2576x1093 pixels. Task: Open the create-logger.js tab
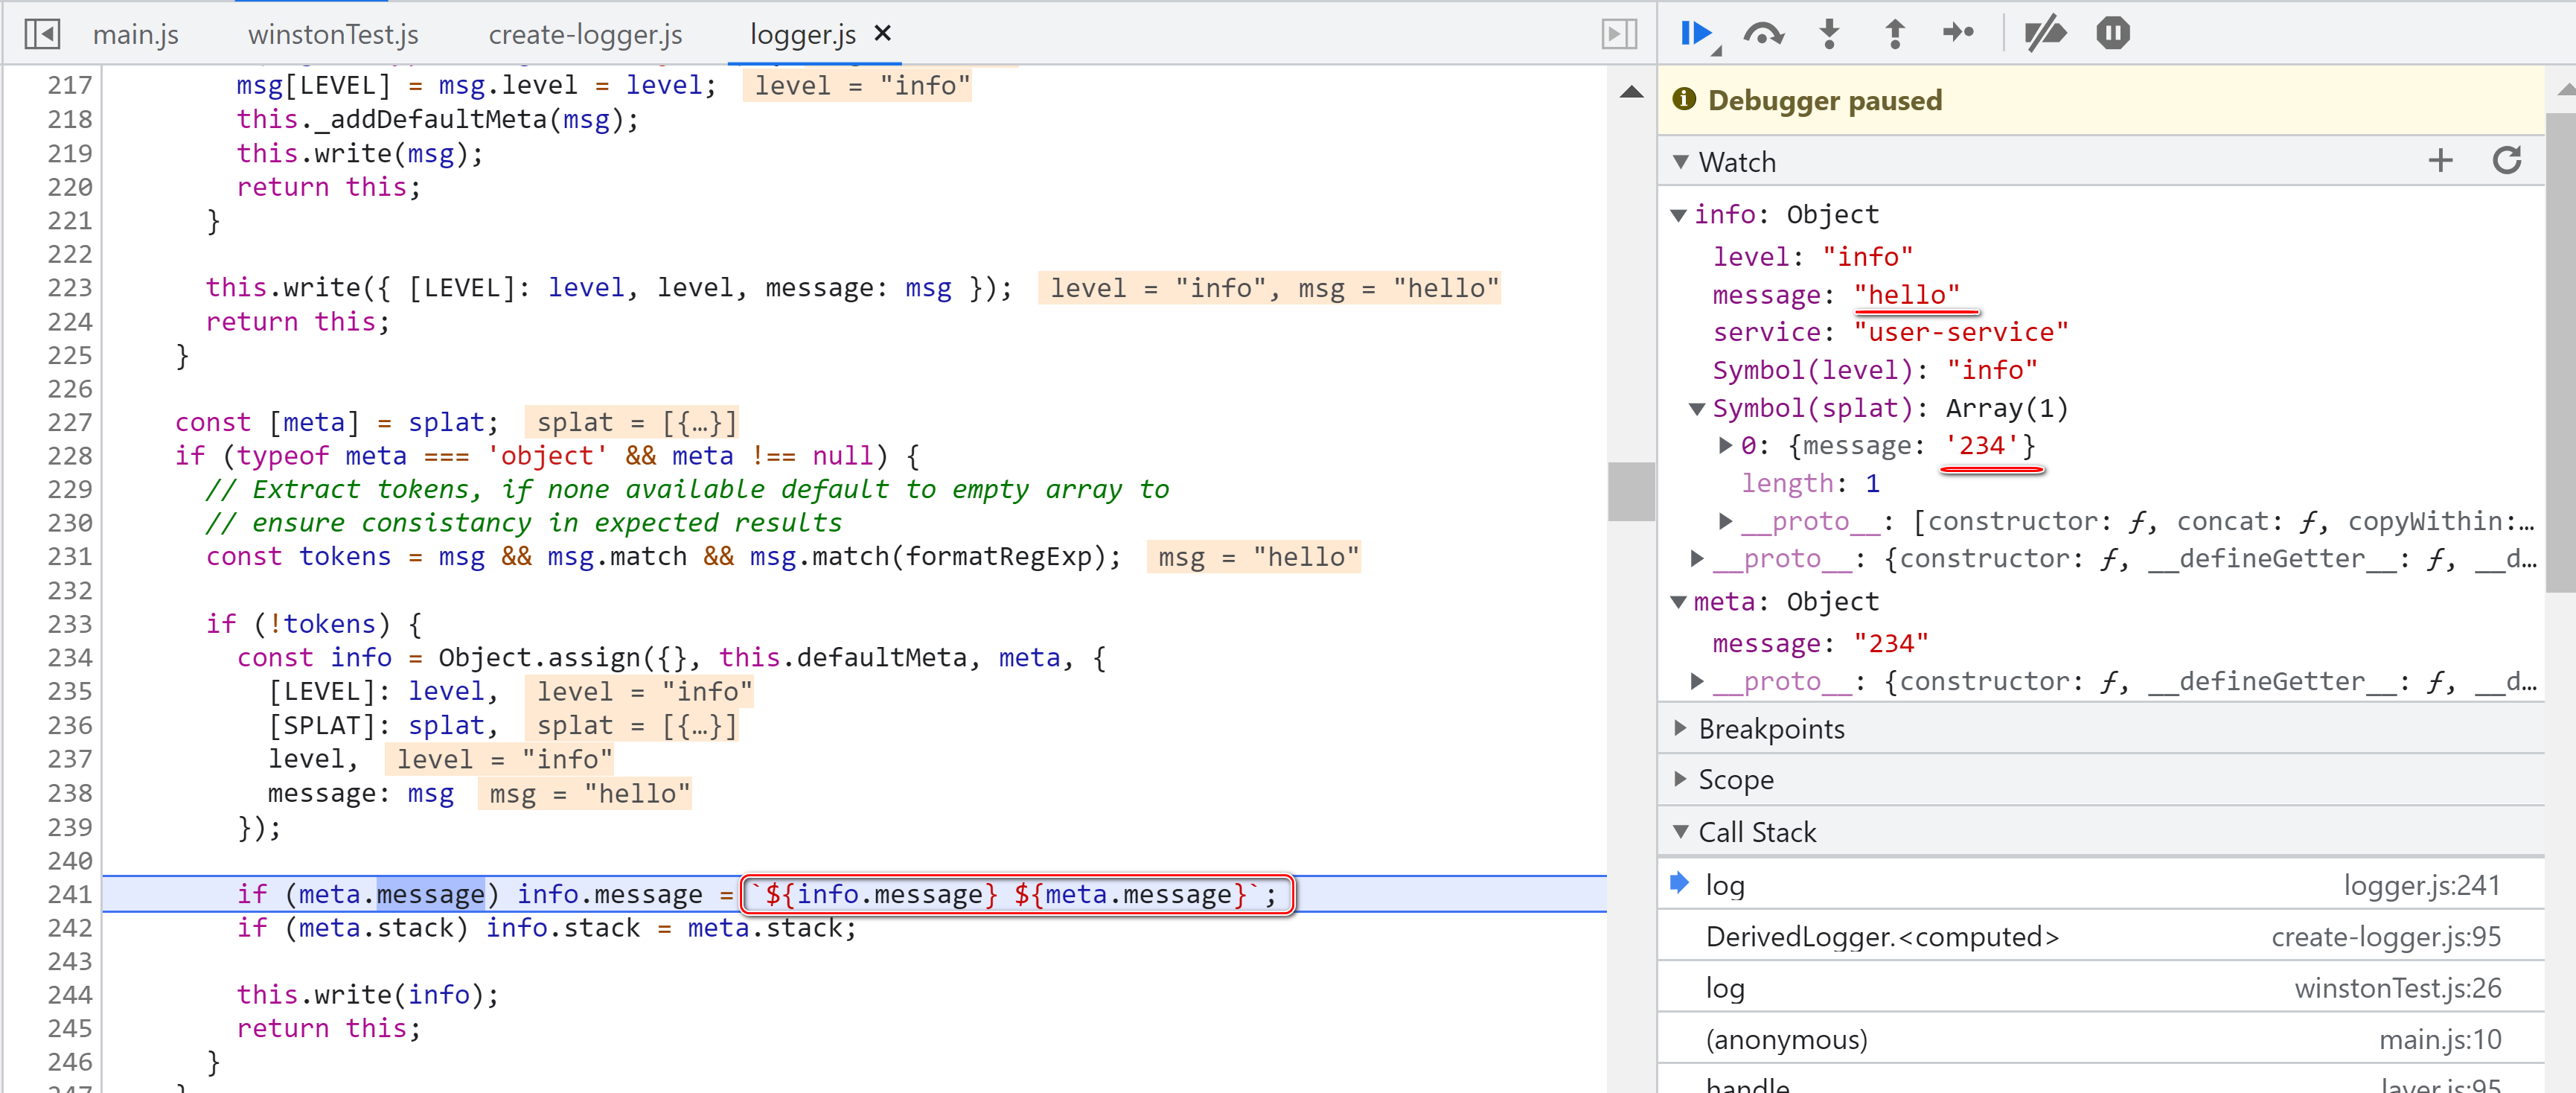585,35
